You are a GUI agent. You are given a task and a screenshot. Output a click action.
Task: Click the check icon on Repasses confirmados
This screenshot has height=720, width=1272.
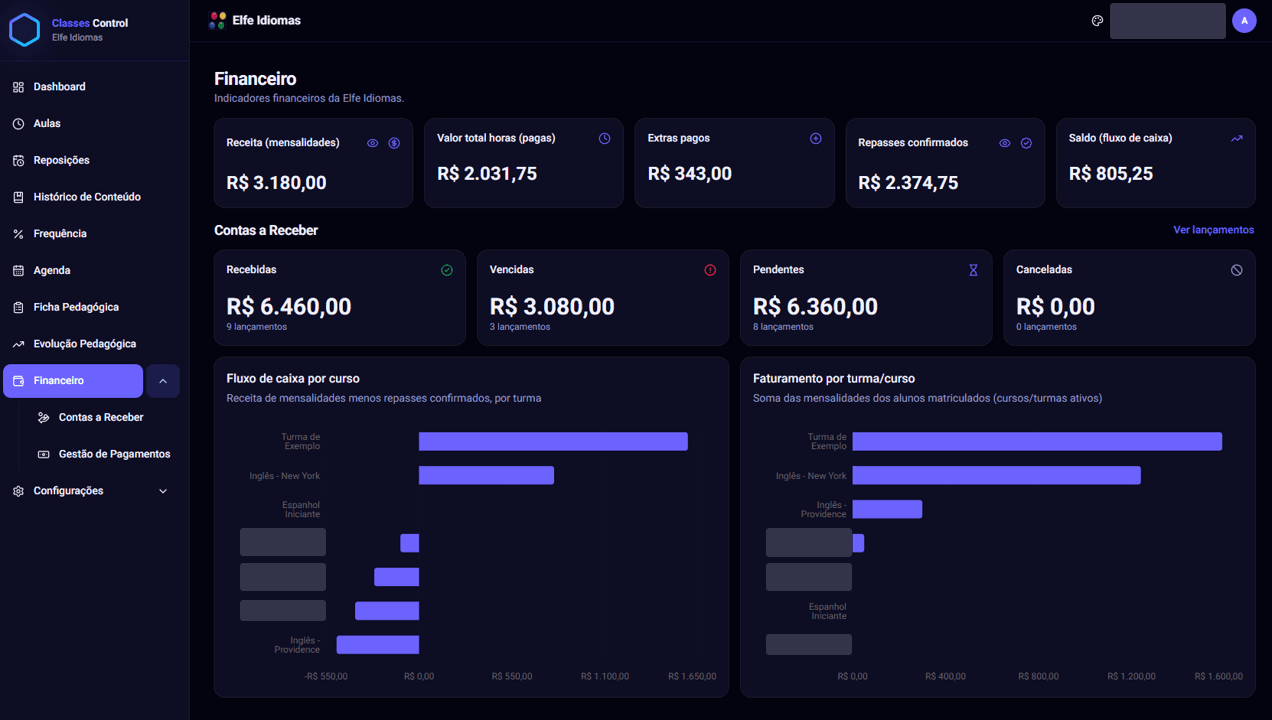(x=1026, y=143)
